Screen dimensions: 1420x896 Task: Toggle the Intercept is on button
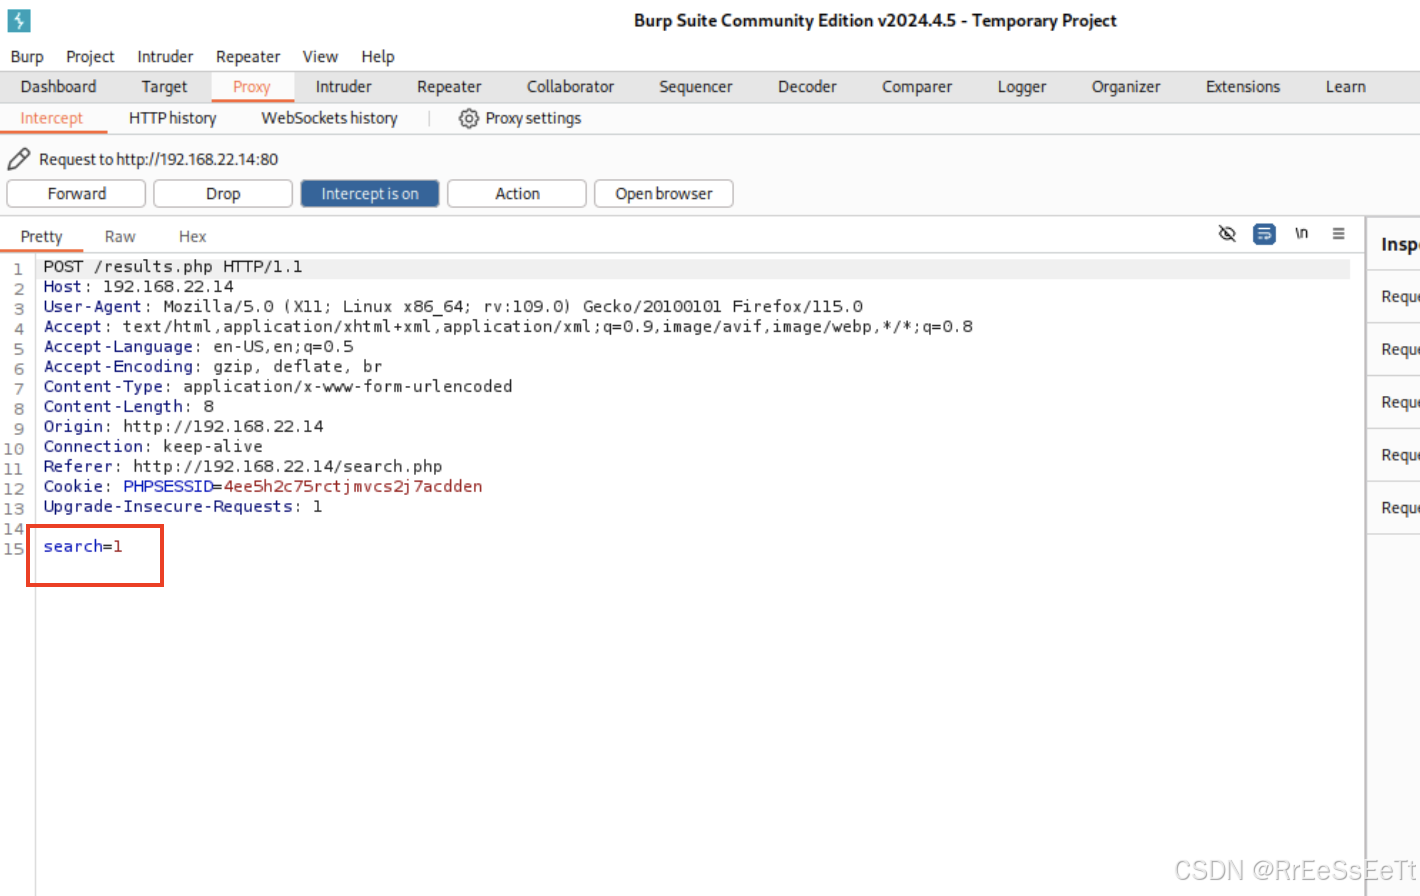(x=370, y=194)
